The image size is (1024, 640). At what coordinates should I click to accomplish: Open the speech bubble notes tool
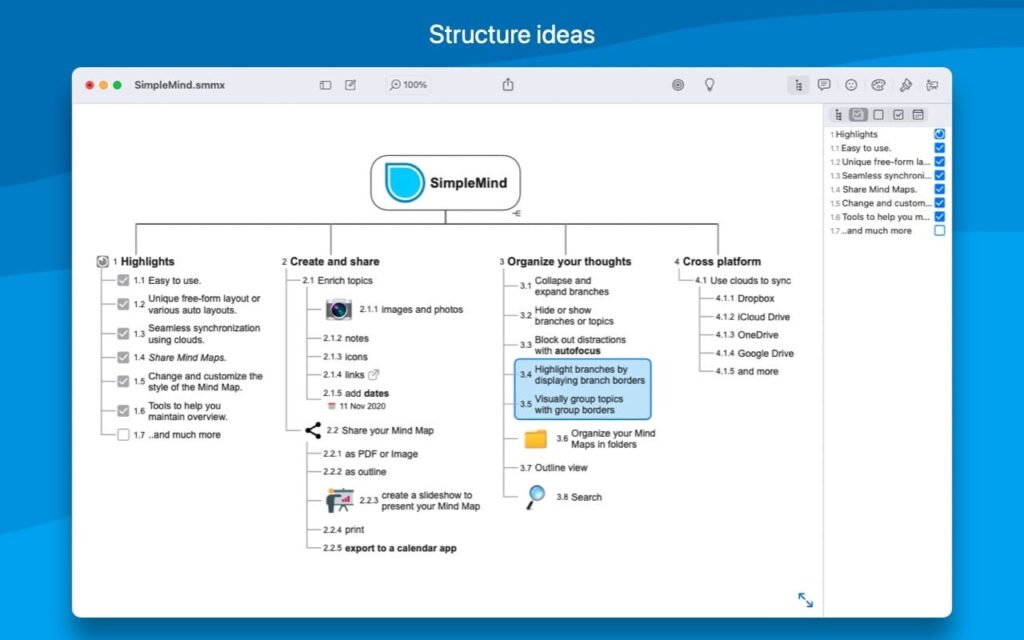[823, 85]
